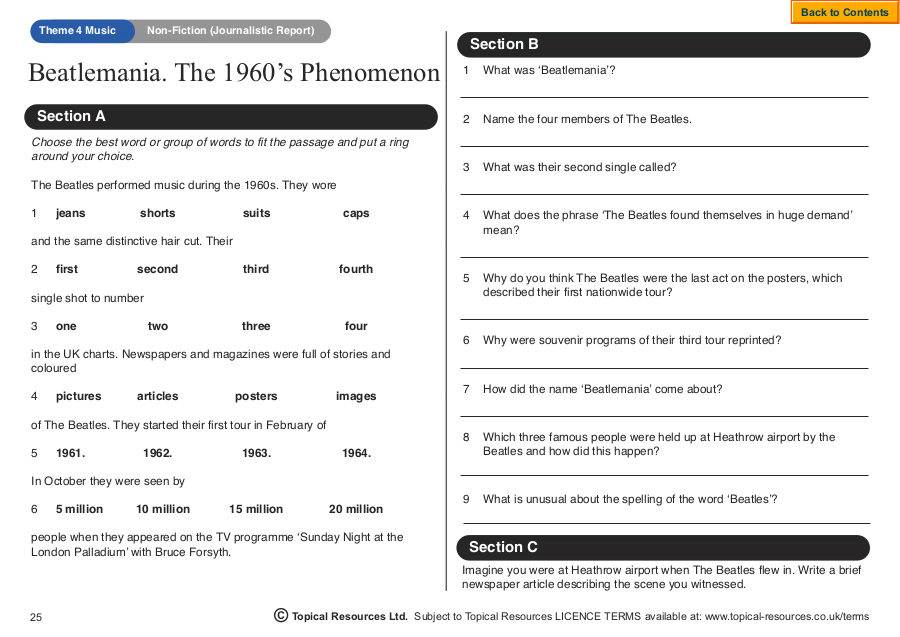Pick the 'third' option in row 2
Image resolution: width=900 pixels, height=637 pixels.
[256, 269]
